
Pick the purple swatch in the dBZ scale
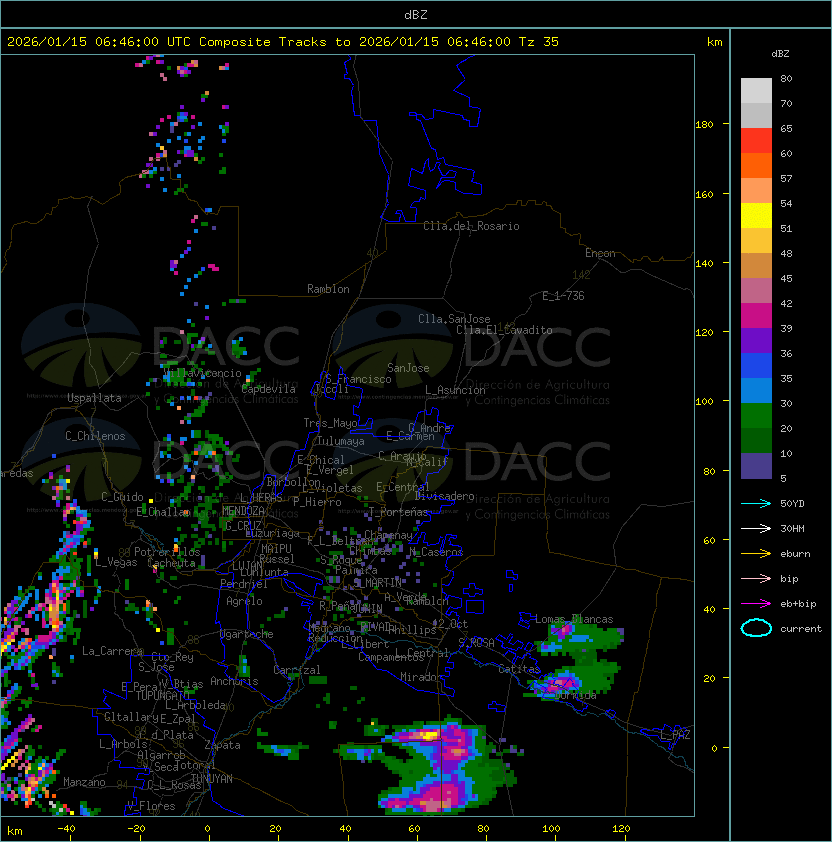[x=756, y=340]
